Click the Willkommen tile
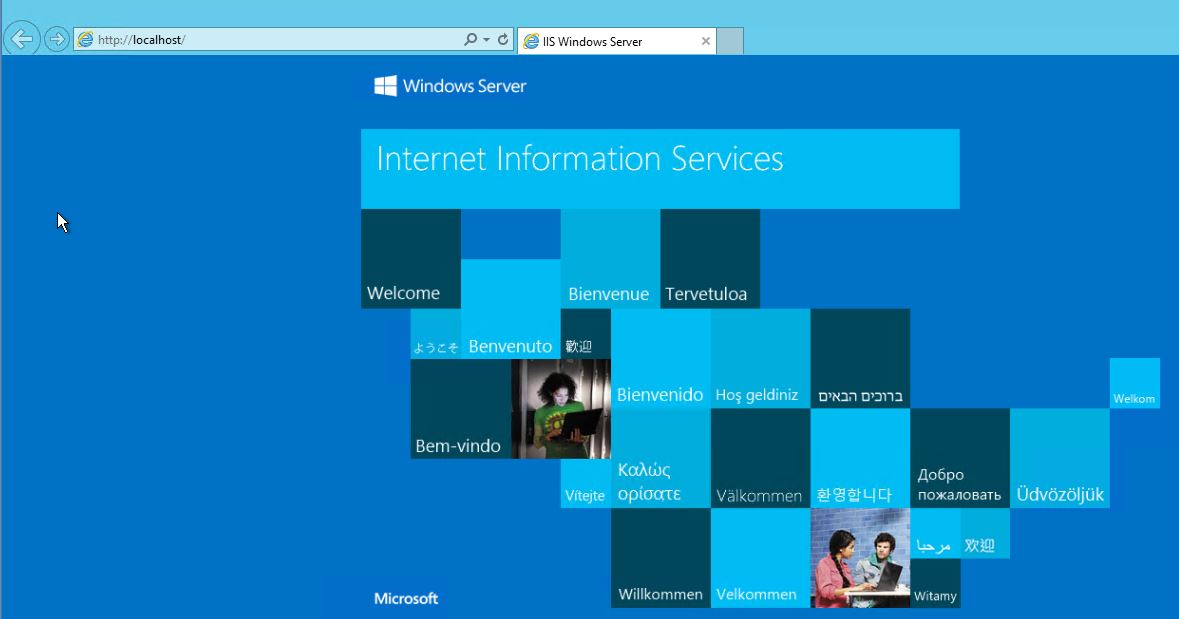 660,558
